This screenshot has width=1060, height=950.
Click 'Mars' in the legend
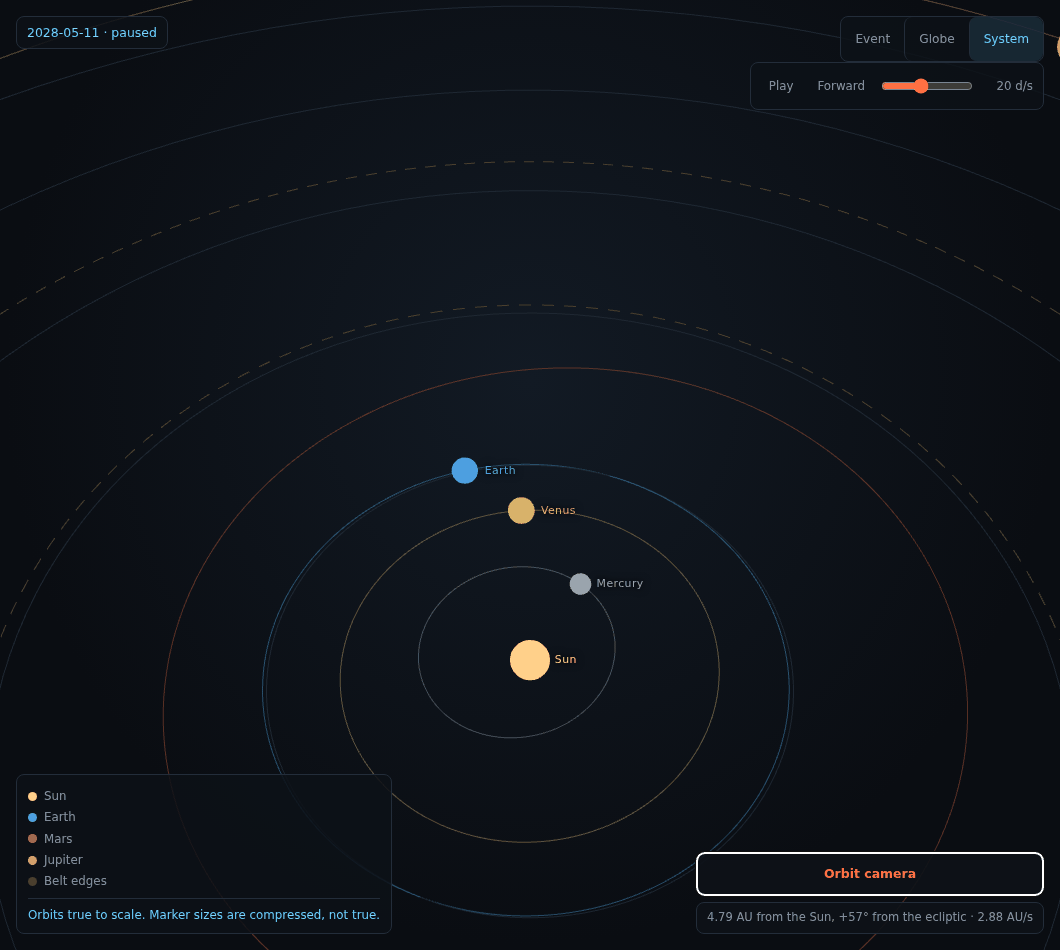coord(58,839)
